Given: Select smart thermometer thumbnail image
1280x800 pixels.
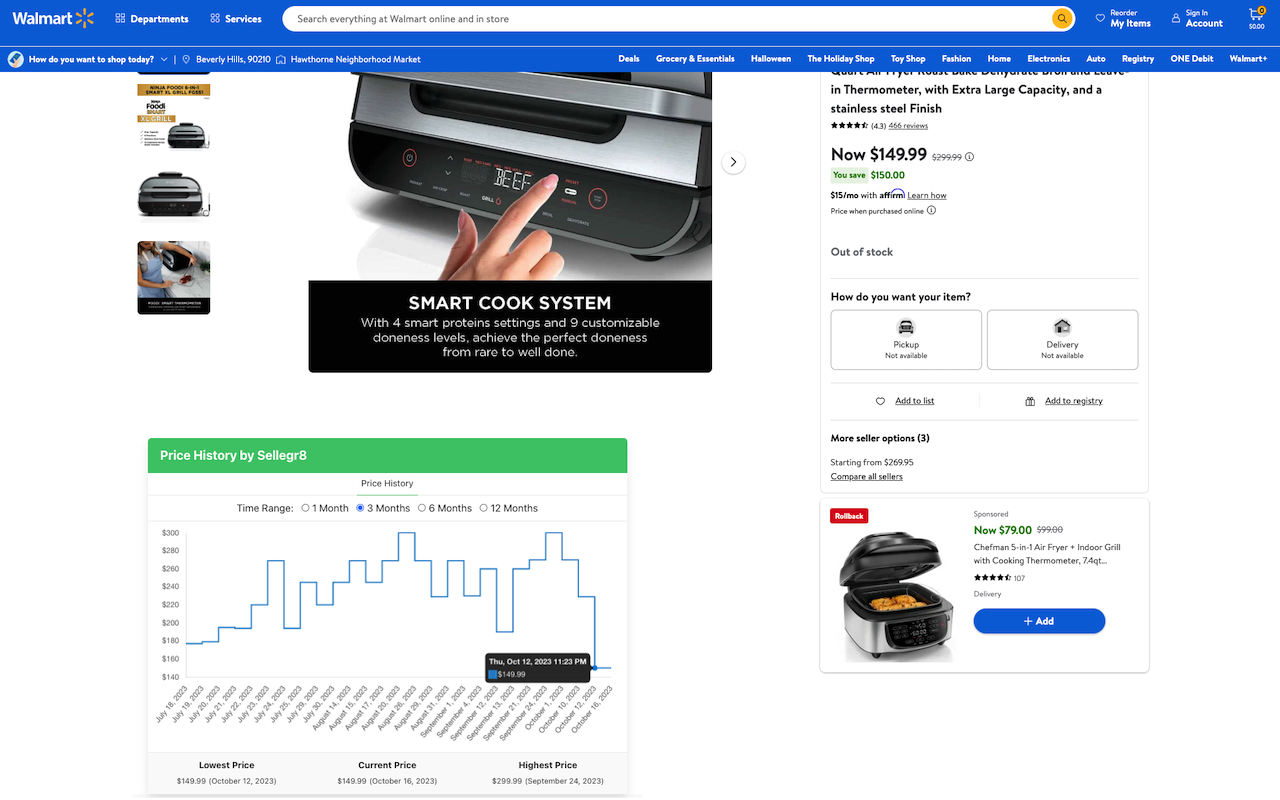Looking at the screenshot, I should (174, 278).
